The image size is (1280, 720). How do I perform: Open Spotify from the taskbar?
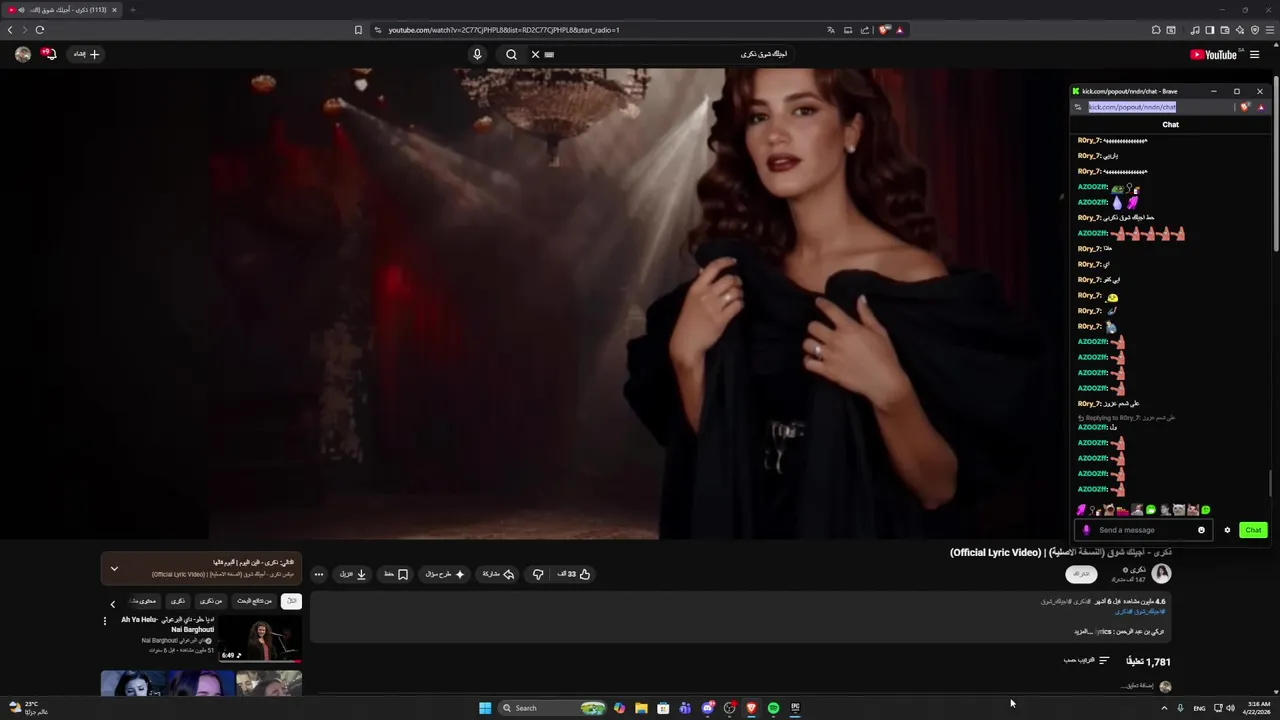pyautogui.click(x=773, y=708)
